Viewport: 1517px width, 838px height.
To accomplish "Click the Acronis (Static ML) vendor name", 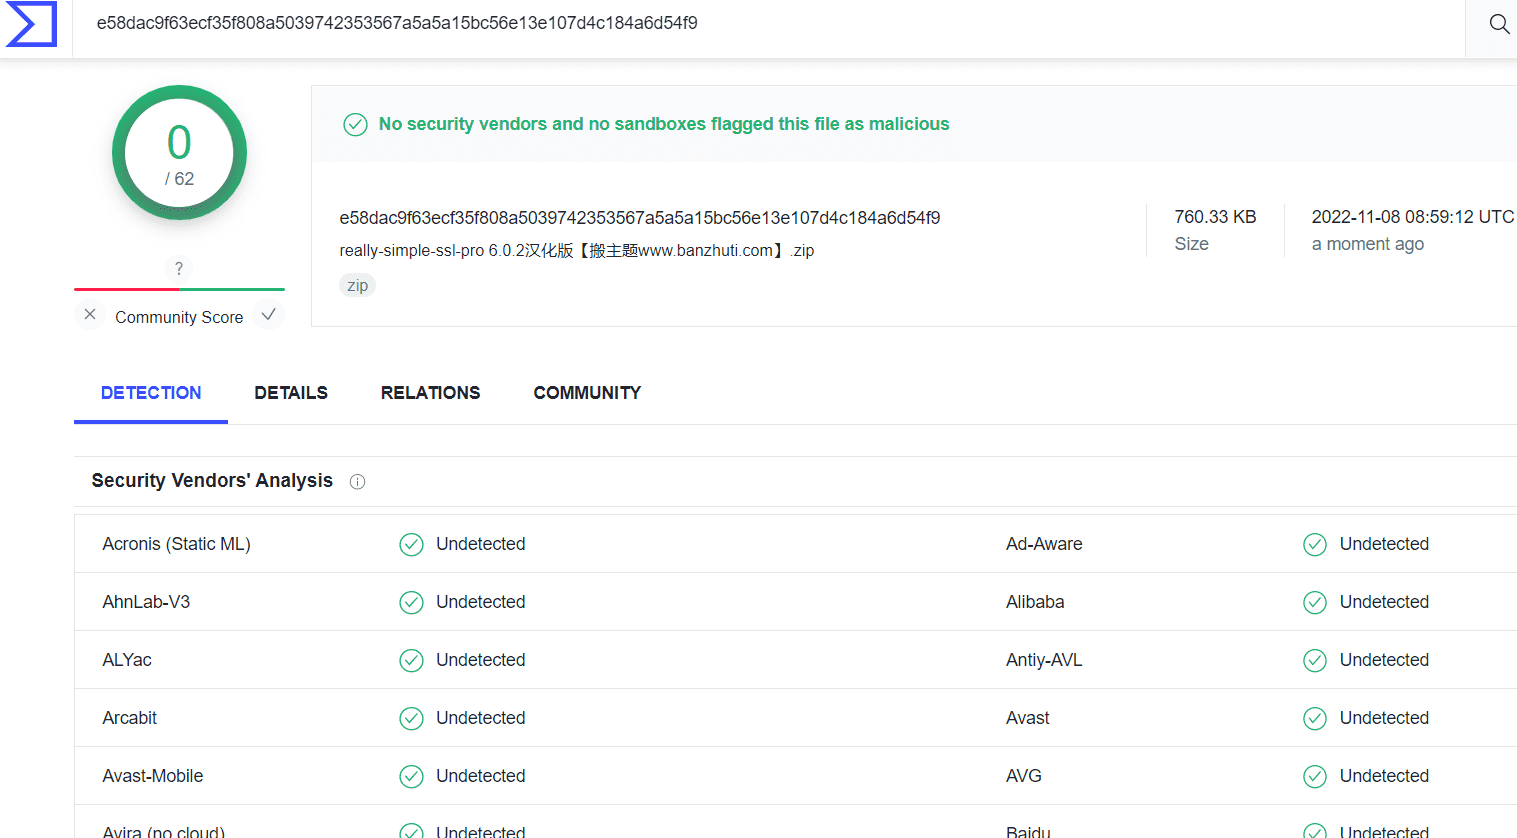I will 176,544.
